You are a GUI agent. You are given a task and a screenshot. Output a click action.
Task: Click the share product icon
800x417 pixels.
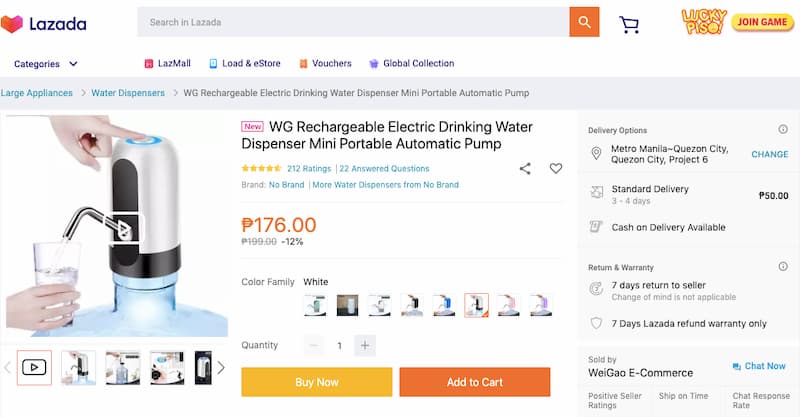(525, 169)
